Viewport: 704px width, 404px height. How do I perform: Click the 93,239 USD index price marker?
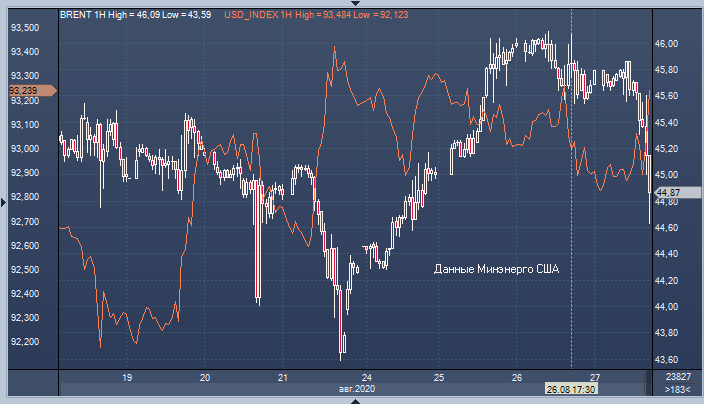(28, 91)
